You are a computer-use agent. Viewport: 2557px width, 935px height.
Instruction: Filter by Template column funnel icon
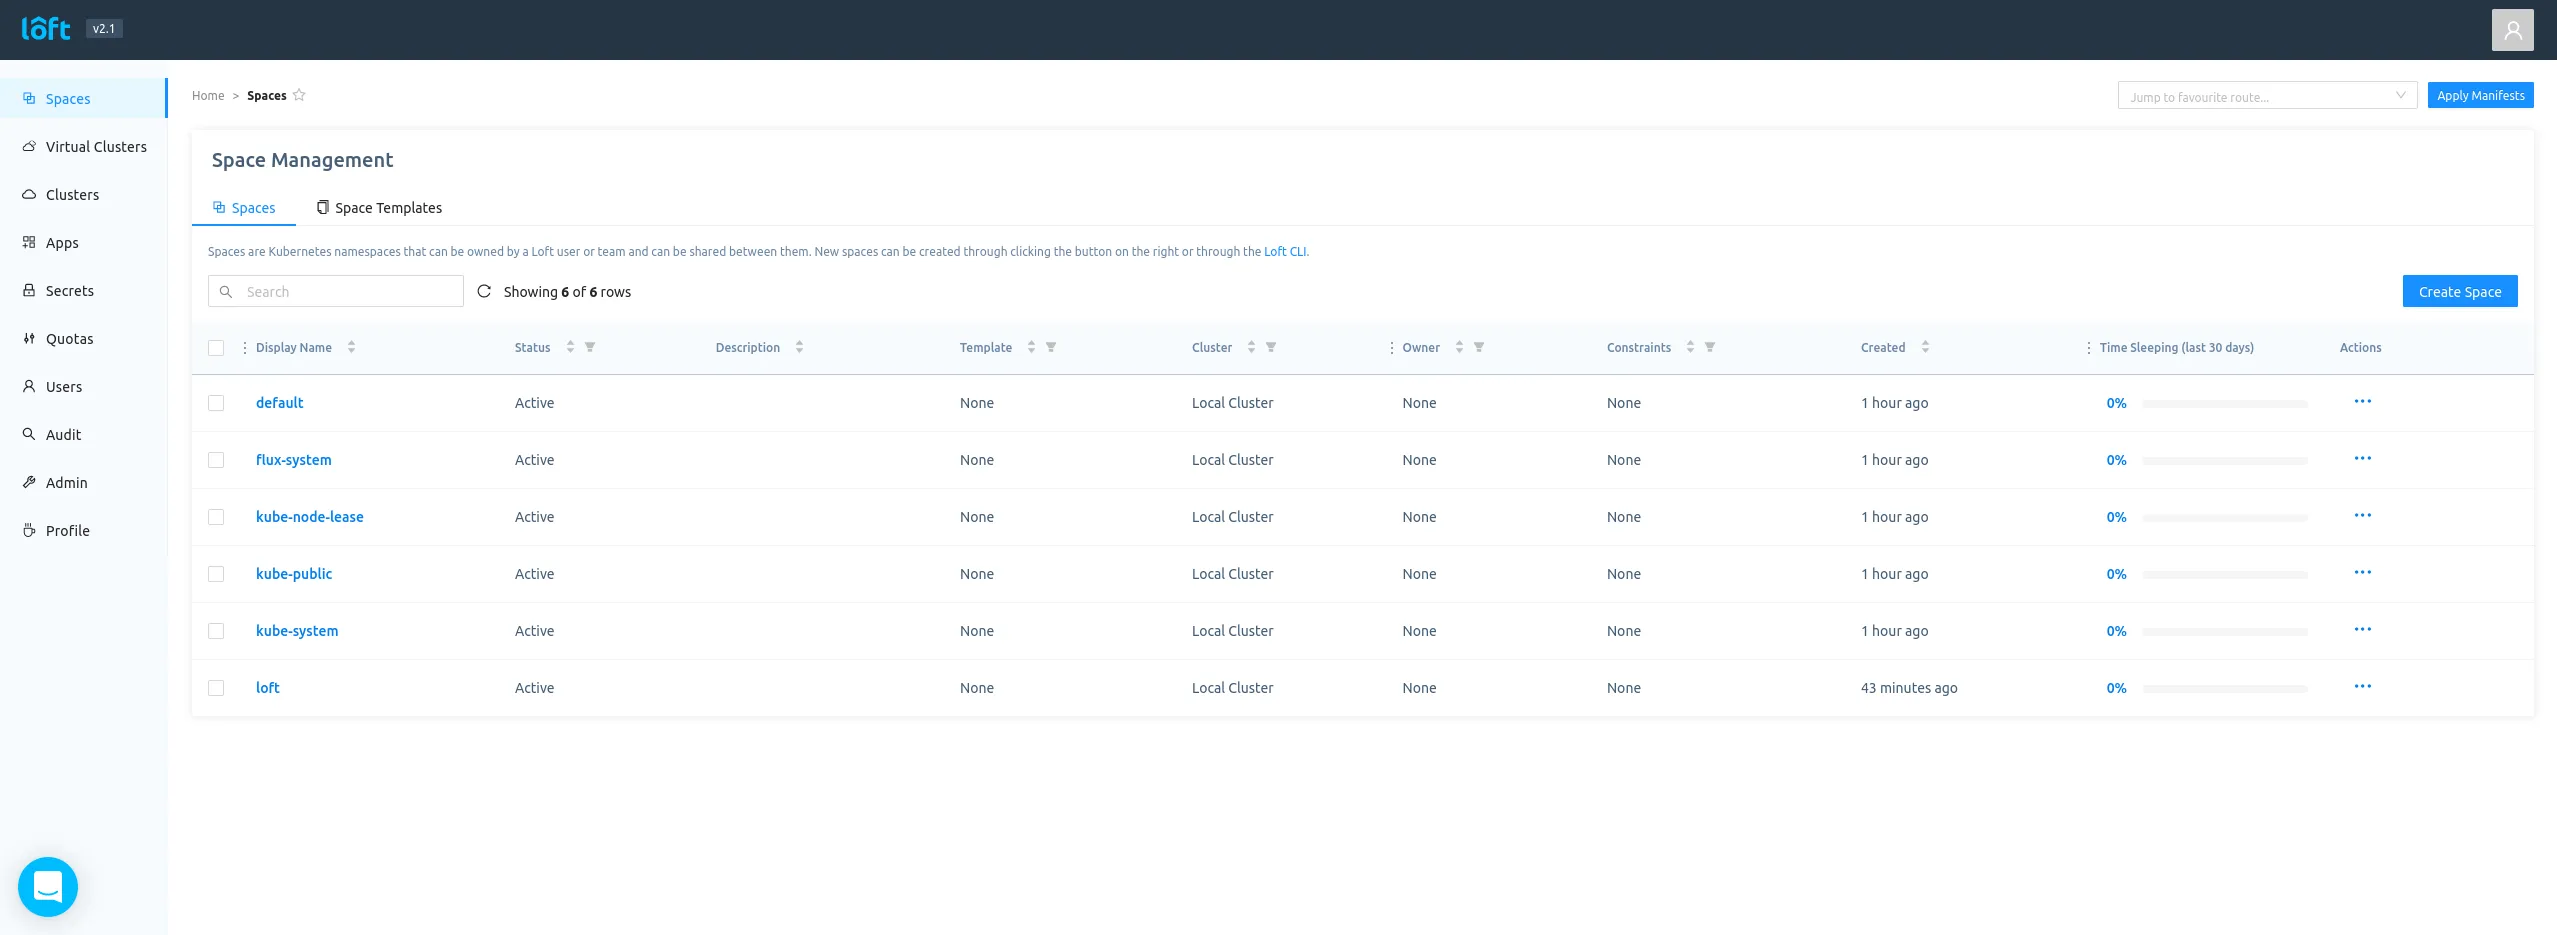[x=1051, y=347]
